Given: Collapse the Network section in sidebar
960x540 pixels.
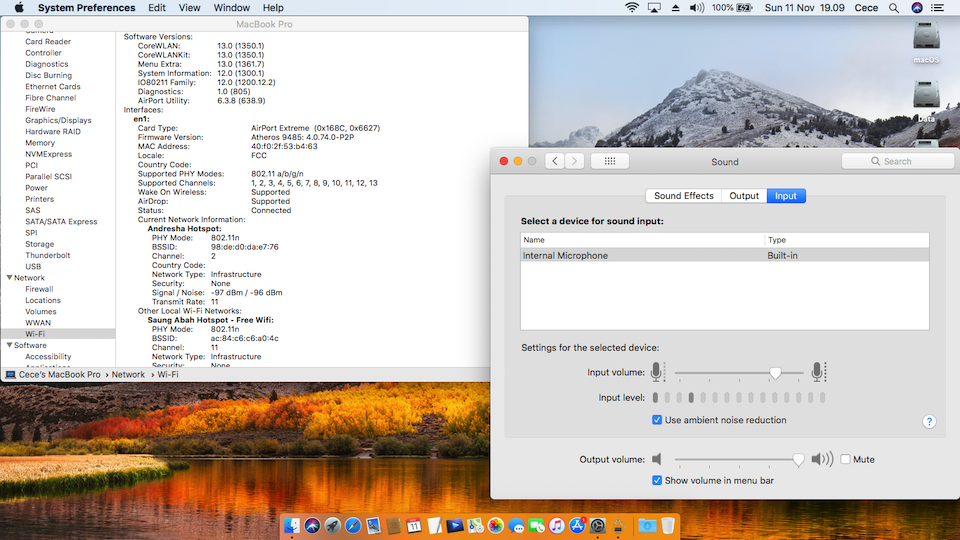Looking at the screenshot, I should [9, 278].
